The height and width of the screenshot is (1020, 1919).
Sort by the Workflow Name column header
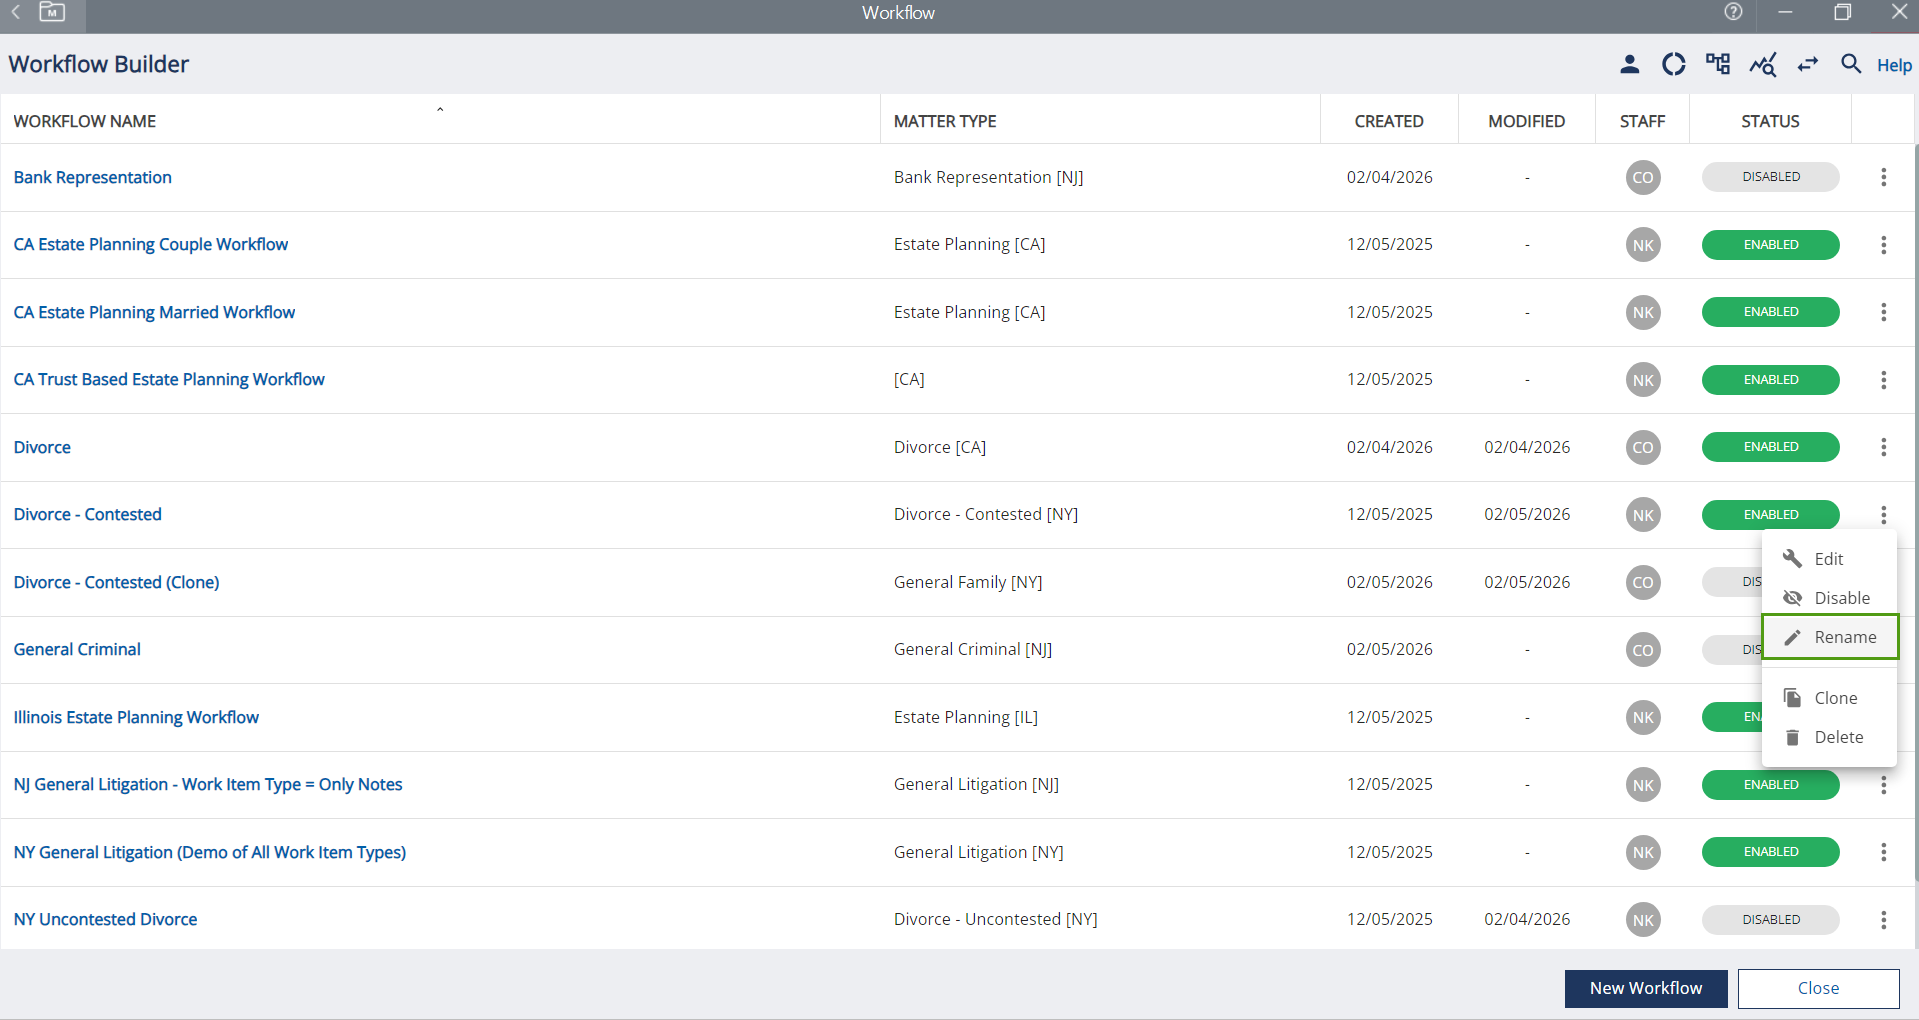(x=85, y=121)
